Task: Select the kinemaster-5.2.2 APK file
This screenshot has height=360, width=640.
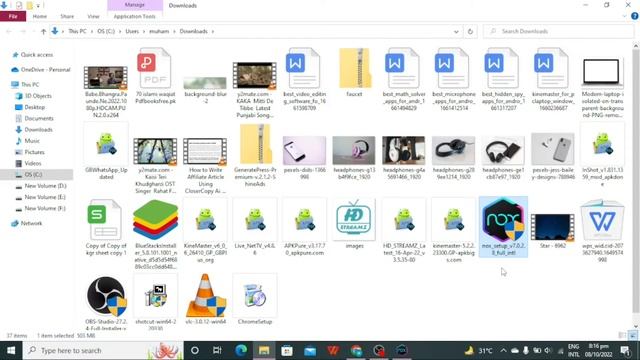Action: point(453,231)
